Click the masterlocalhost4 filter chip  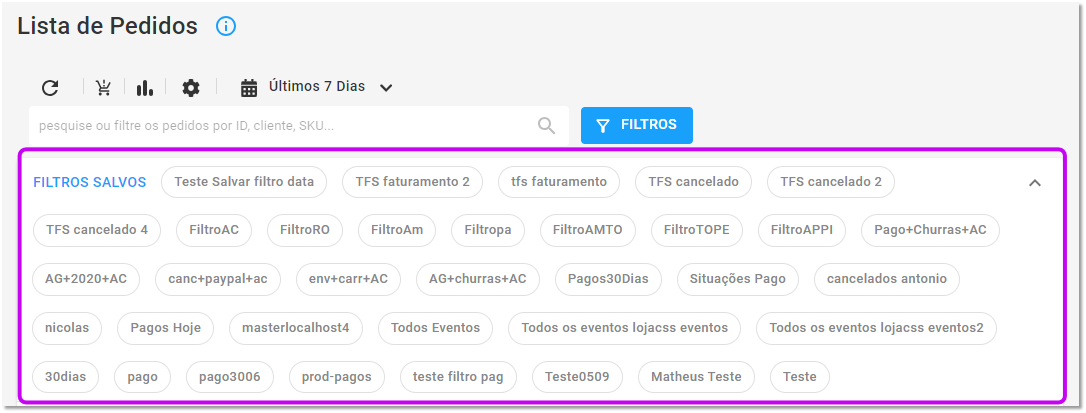coord(296,328)
